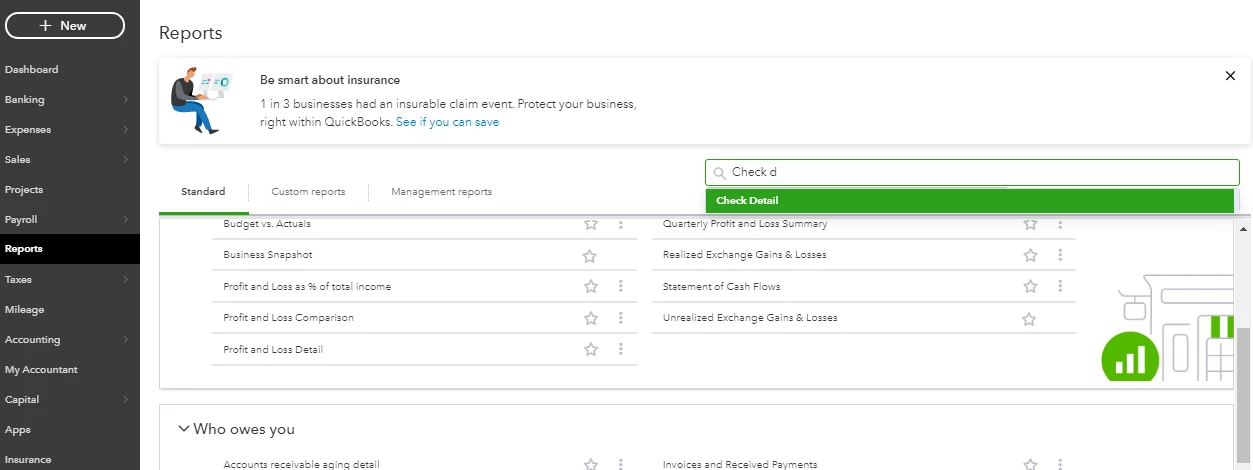The height and width of the screenshot is (470, 1253).
Task: Favorite Quarterly Profit and Loss Summary
Action: click(x=1030, y=224)
